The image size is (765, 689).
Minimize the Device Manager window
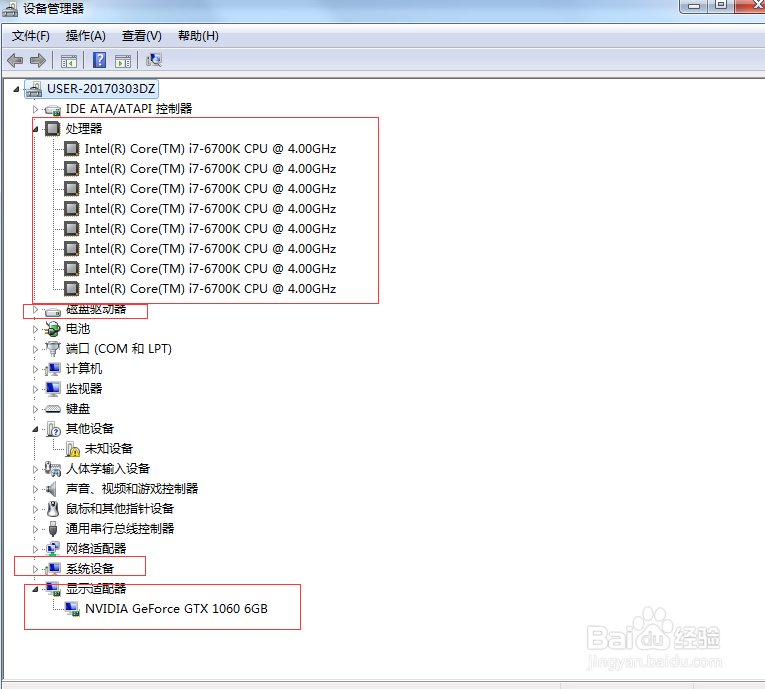(695, 6)
